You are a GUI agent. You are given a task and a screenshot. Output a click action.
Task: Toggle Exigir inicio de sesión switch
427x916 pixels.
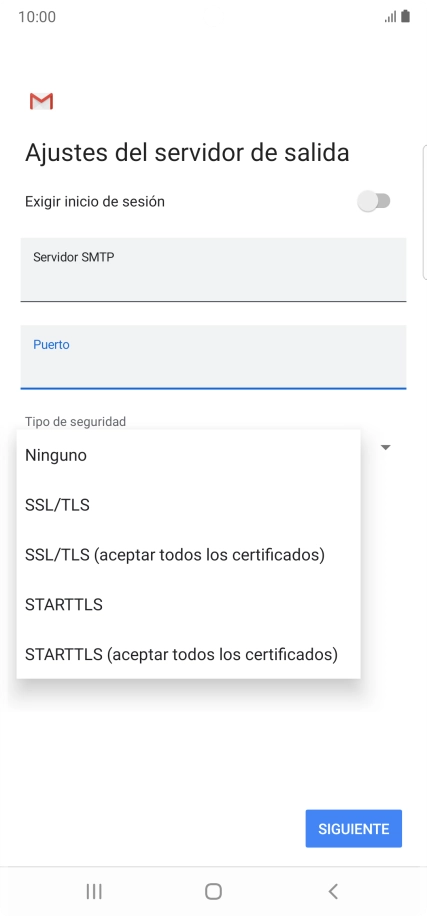click(x=374, y=202)
